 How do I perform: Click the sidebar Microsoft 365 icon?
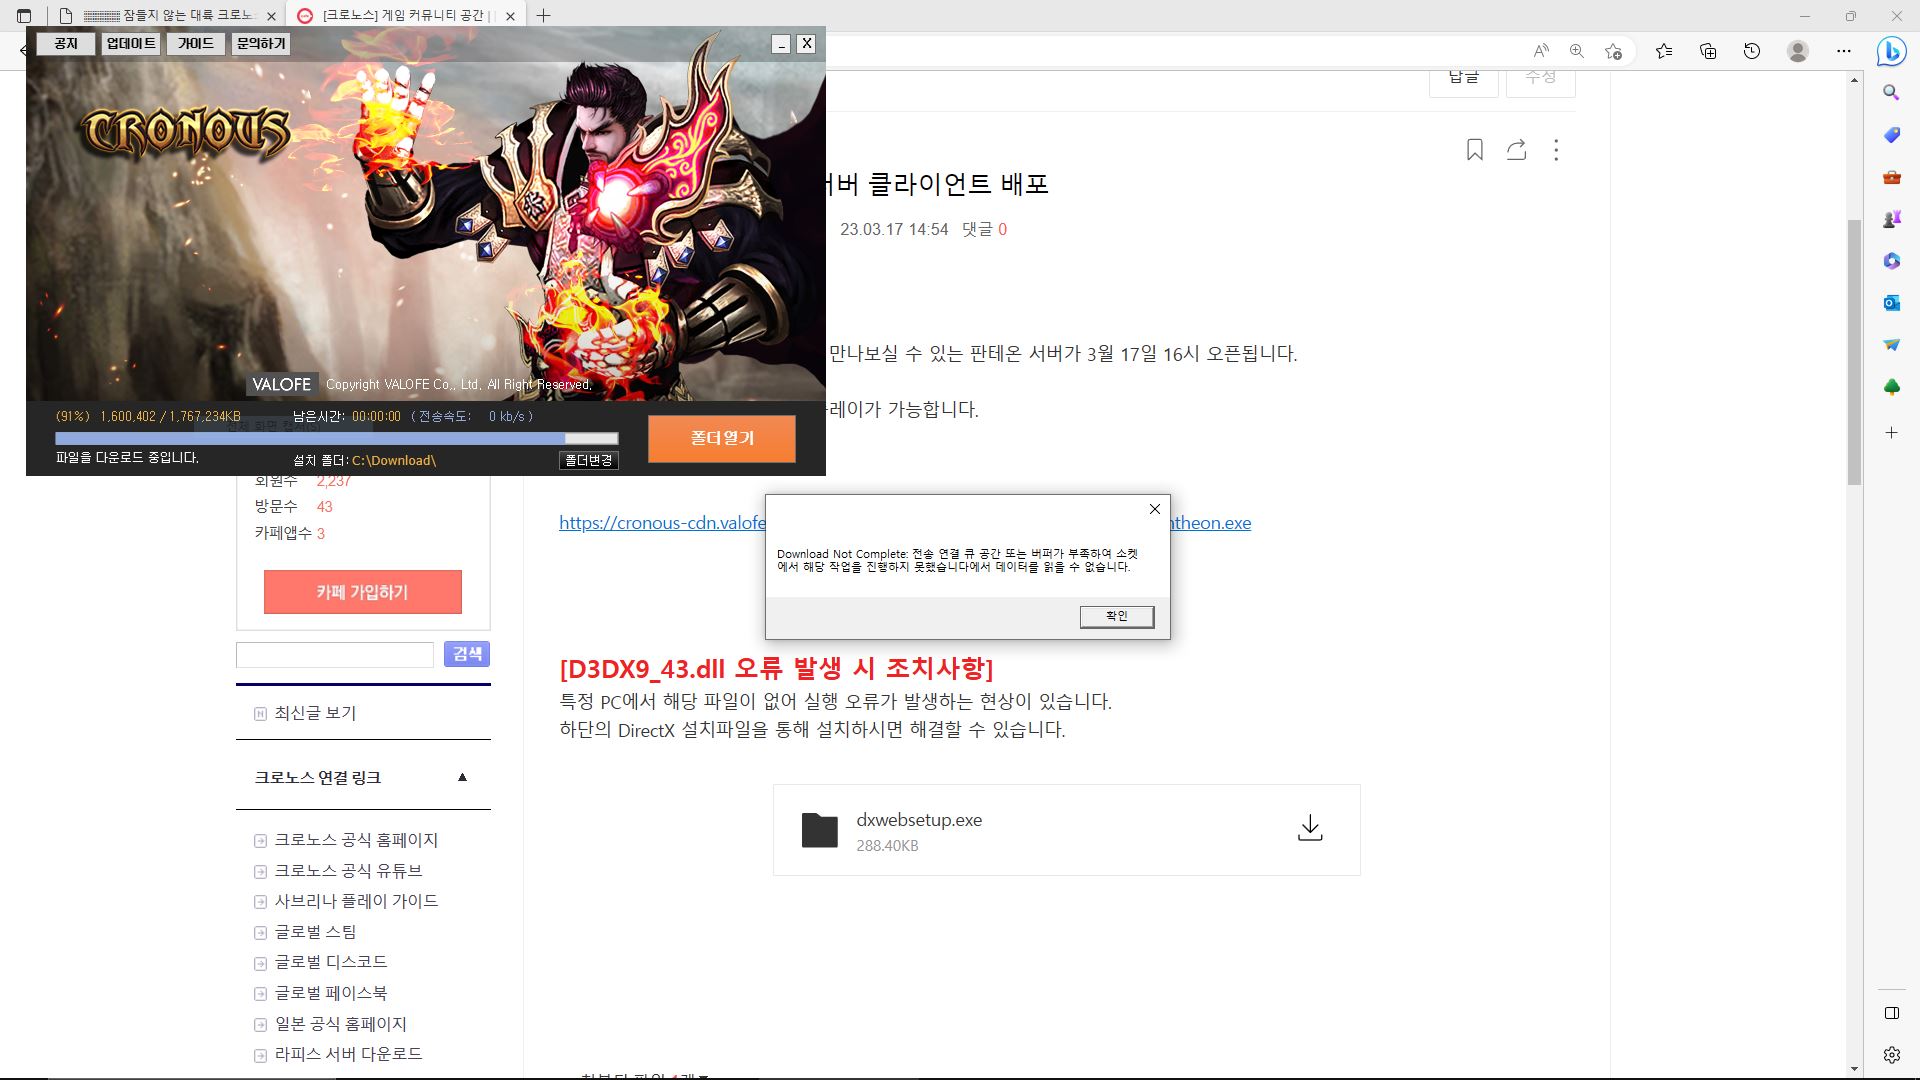[1891, 261]
